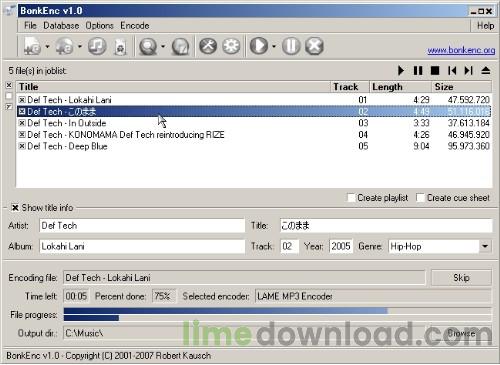Click the Artist field containing Def Tech
The width and height of the screenshot is (500, 365).
coord(142,226)
